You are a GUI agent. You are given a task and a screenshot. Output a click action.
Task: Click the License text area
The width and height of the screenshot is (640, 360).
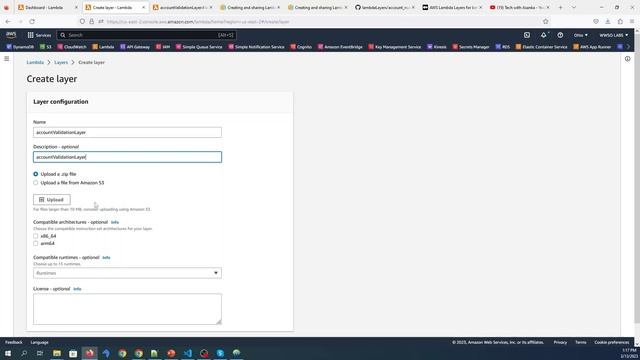coord(127,309)
